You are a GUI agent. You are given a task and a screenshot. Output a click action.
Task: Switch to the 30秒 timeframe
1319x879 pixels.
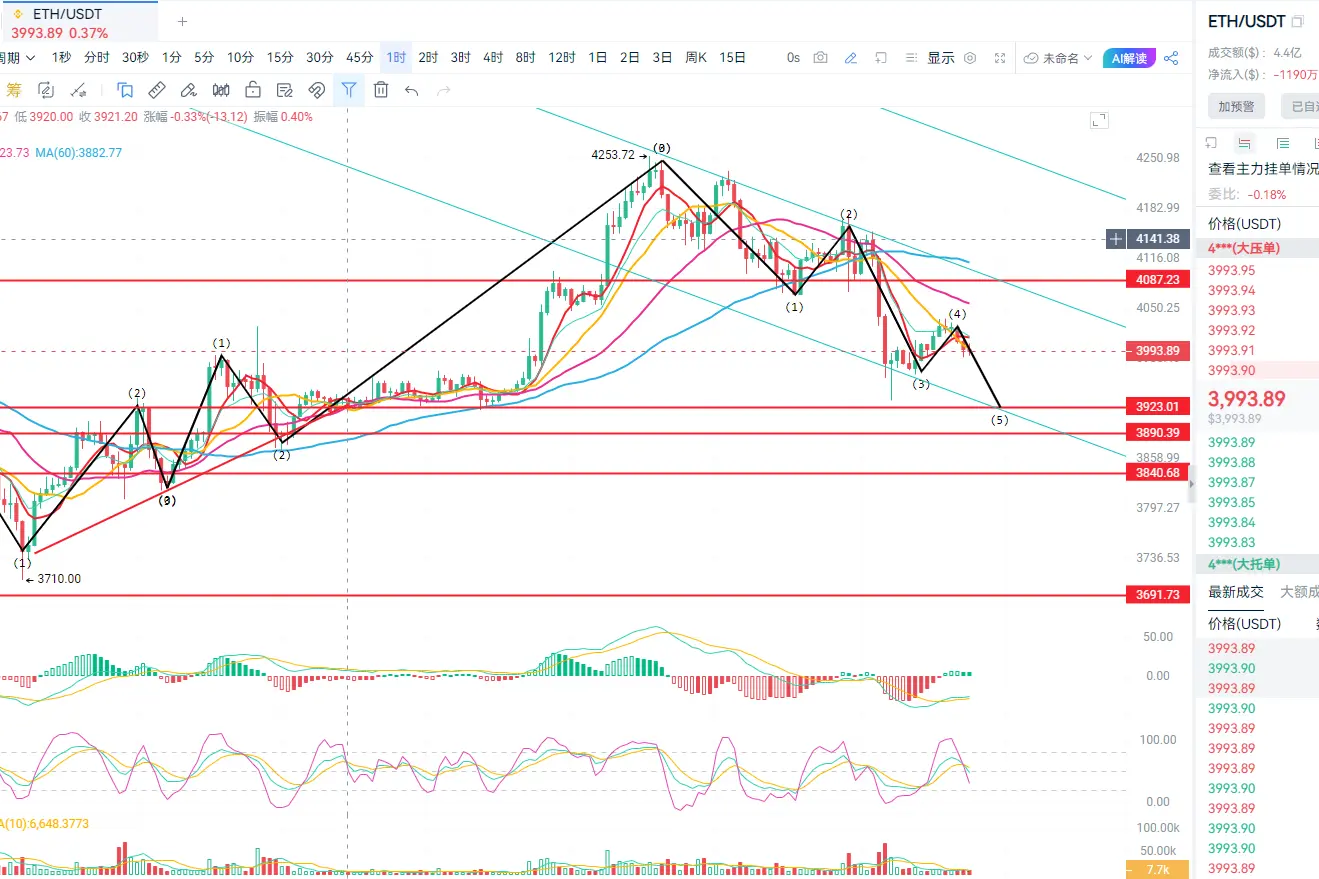tap(135, 58)
